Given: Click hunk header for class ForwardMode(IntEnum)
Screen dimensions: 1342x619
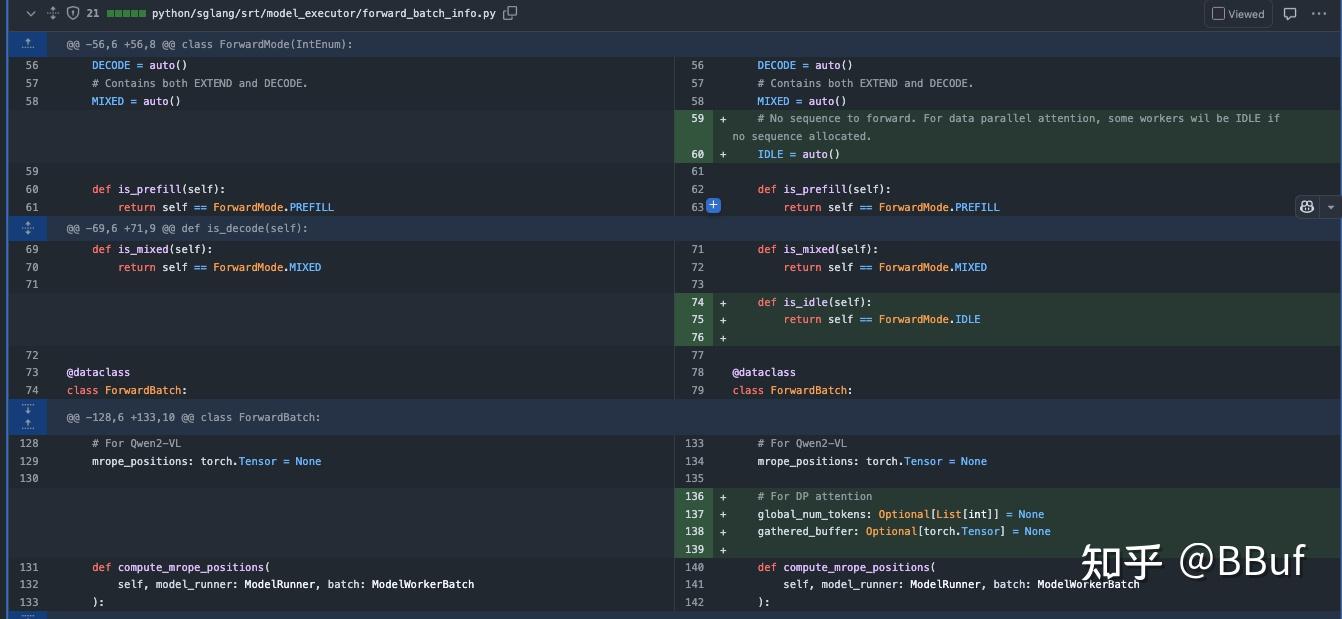Looking at the screenshot, I should (209, 44).
